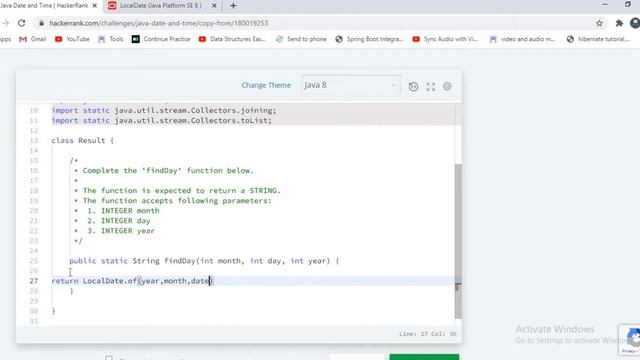640x360 pixels.
Task: Open the Data Structures Eas... bookmark
Action: 232,39
